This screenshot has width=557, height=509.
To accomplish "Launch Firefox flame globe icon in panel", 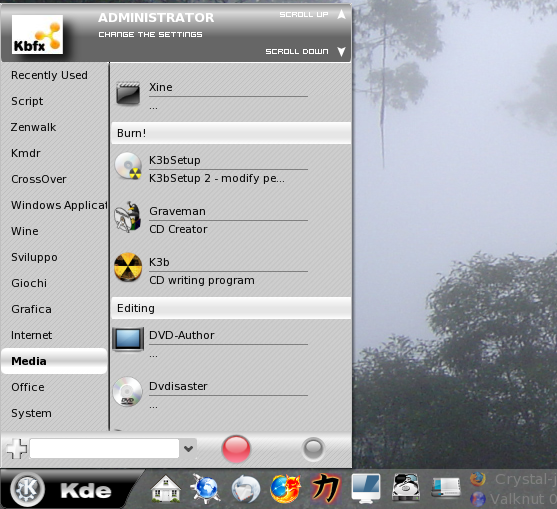I will 285,489.
